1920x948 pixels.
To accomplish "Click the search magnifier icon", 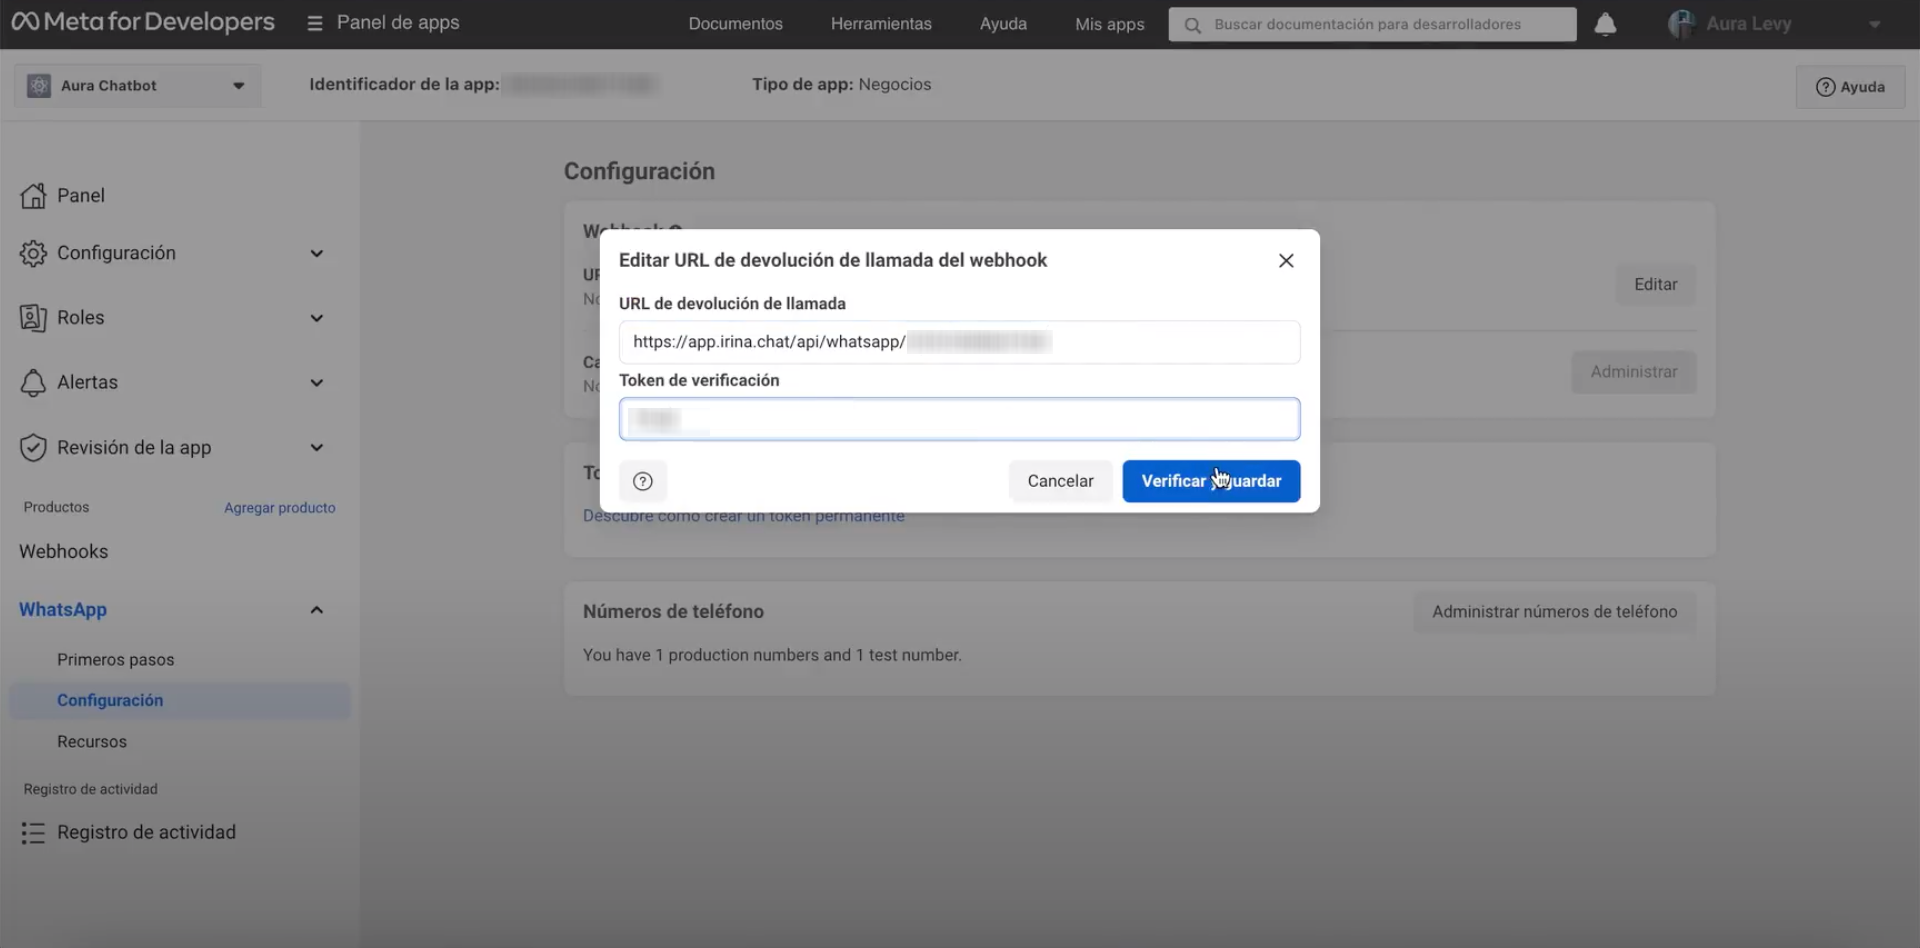I will click(1192, 25).
